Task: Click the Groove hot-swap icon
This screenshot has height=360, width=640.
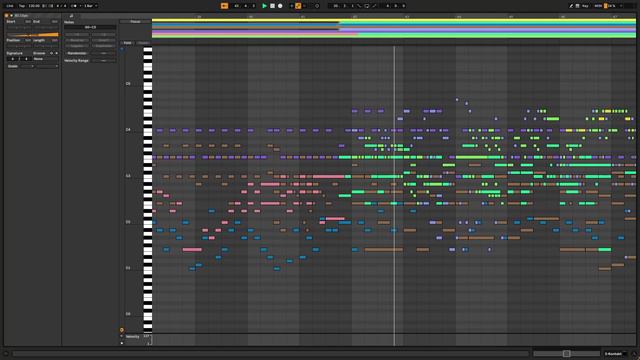Action: (51, 53)
